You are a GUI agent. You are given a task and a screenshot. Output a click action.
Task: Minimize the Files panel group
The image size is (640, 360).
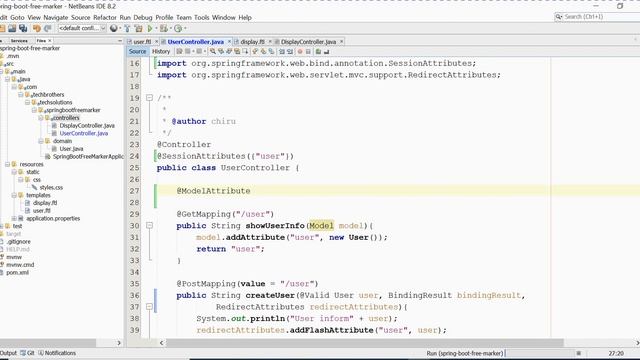[x=120, y=41]
